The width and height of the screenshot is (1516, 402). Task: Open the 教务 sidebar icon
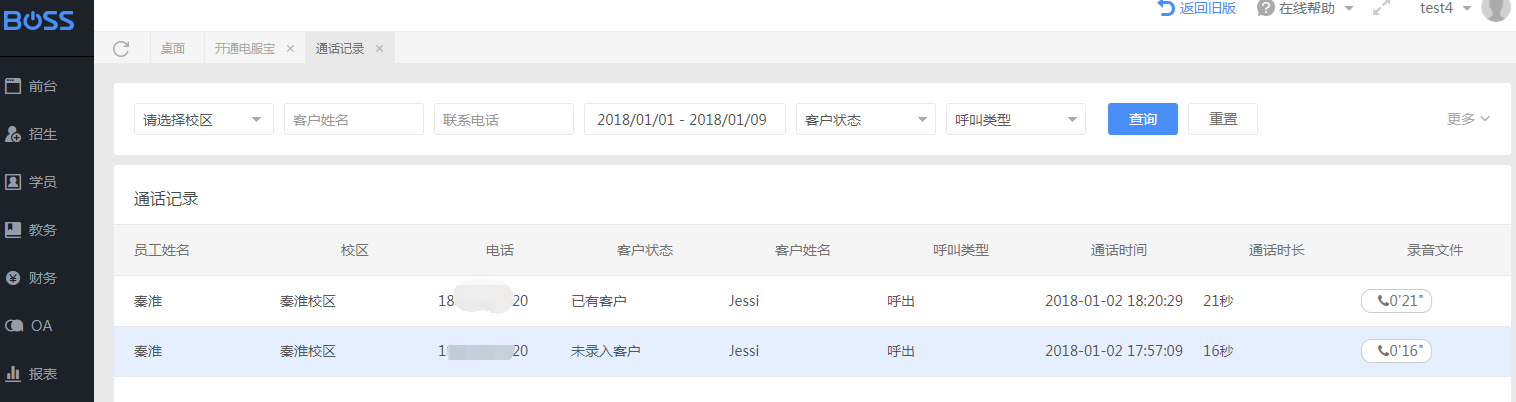(x=13, y=230)
